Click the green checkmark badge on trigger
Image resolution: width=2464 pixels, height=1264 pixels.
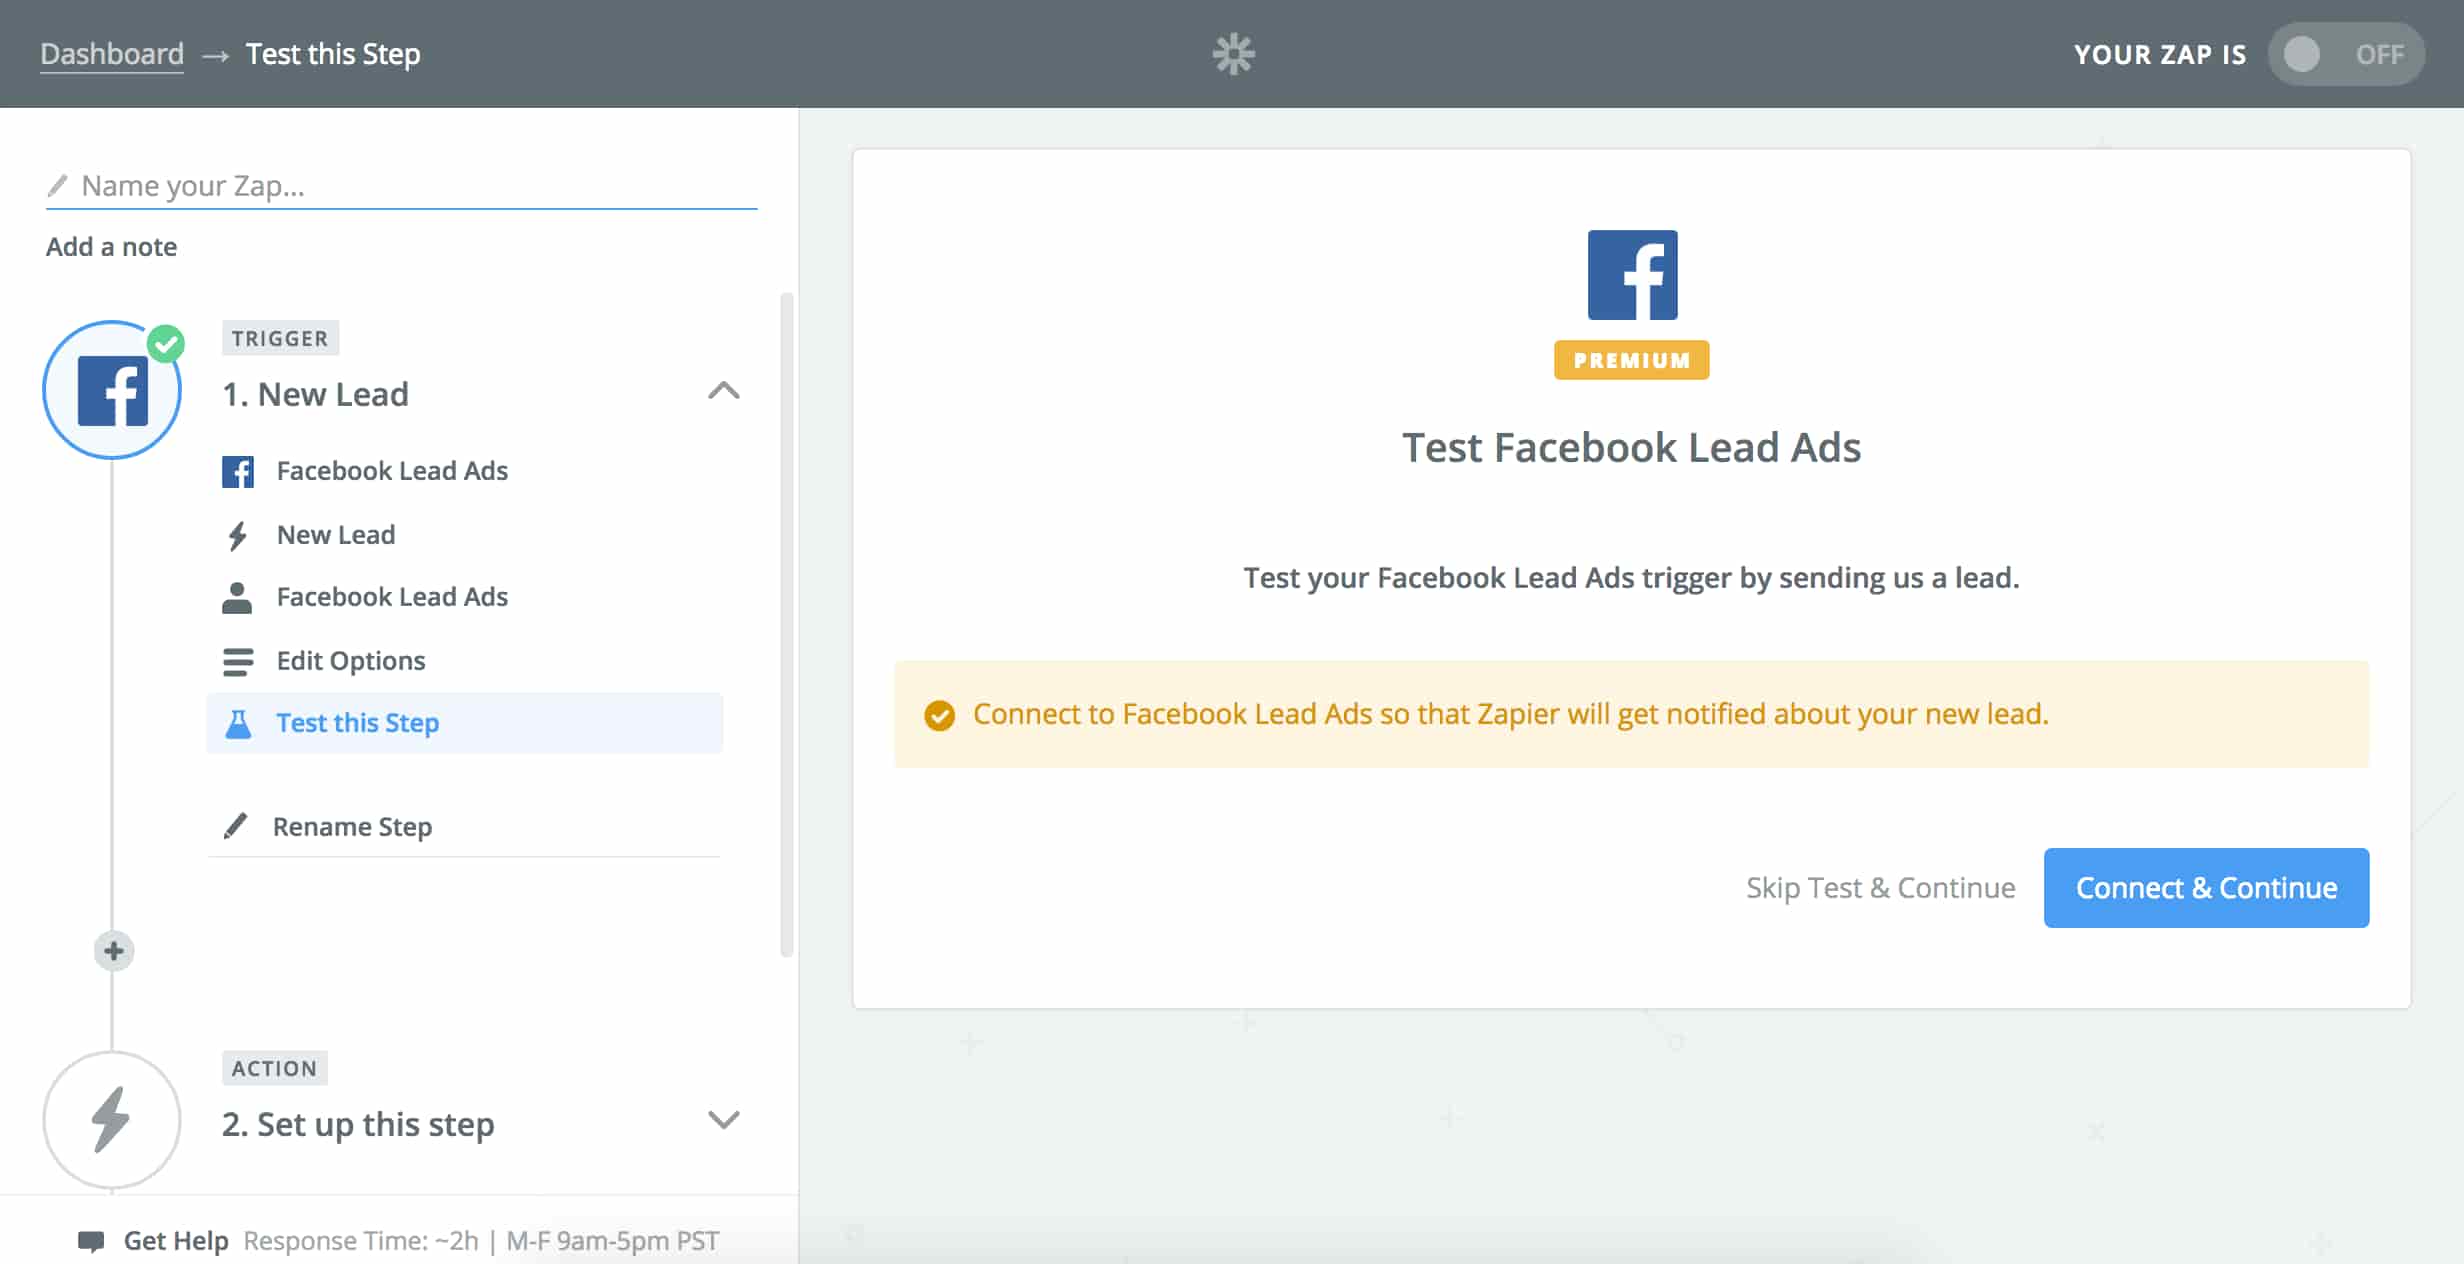(166, 343)
